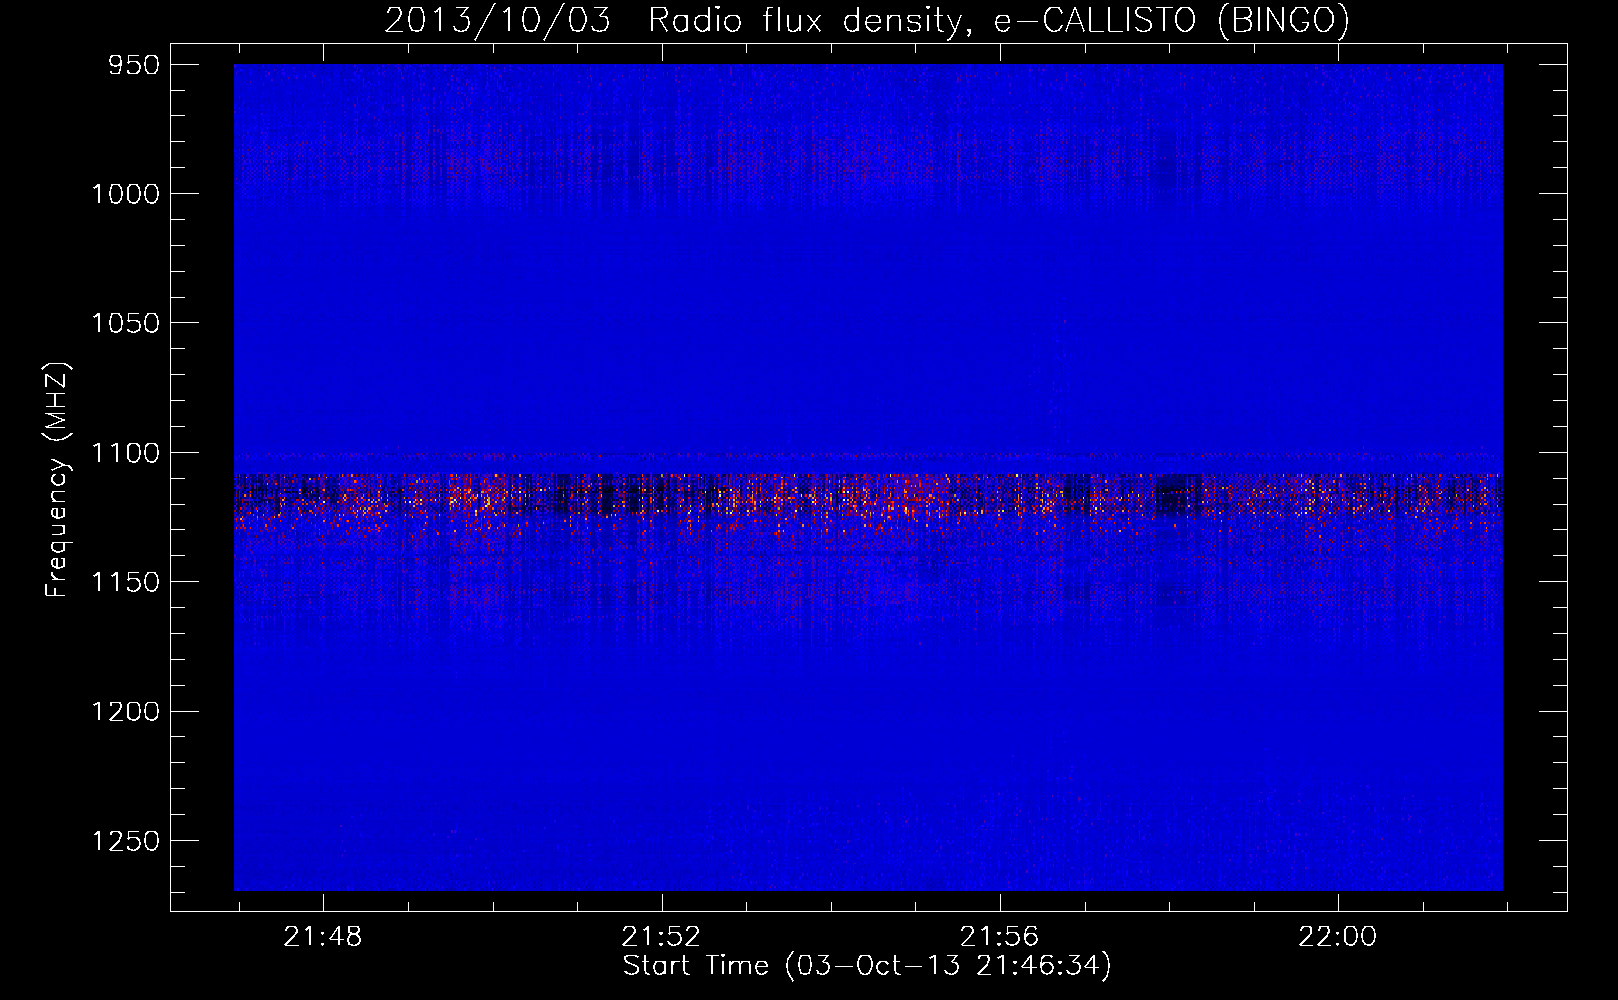
Task: Click the 21:52 time axis label
Action: pos(661,937)
